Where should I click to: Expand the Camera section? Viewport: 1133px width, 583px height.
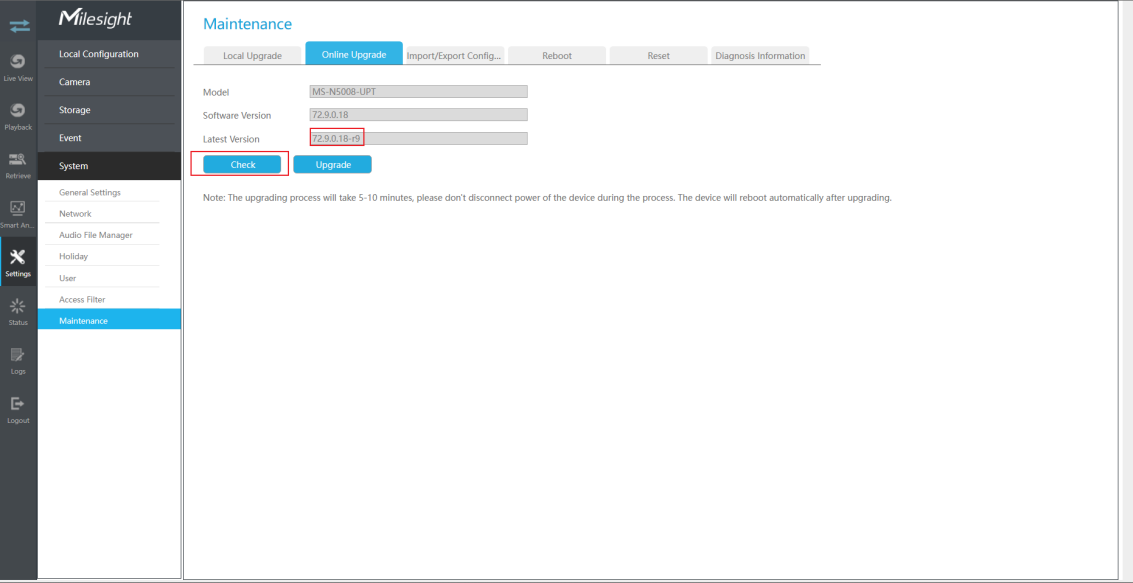[109, 82]
